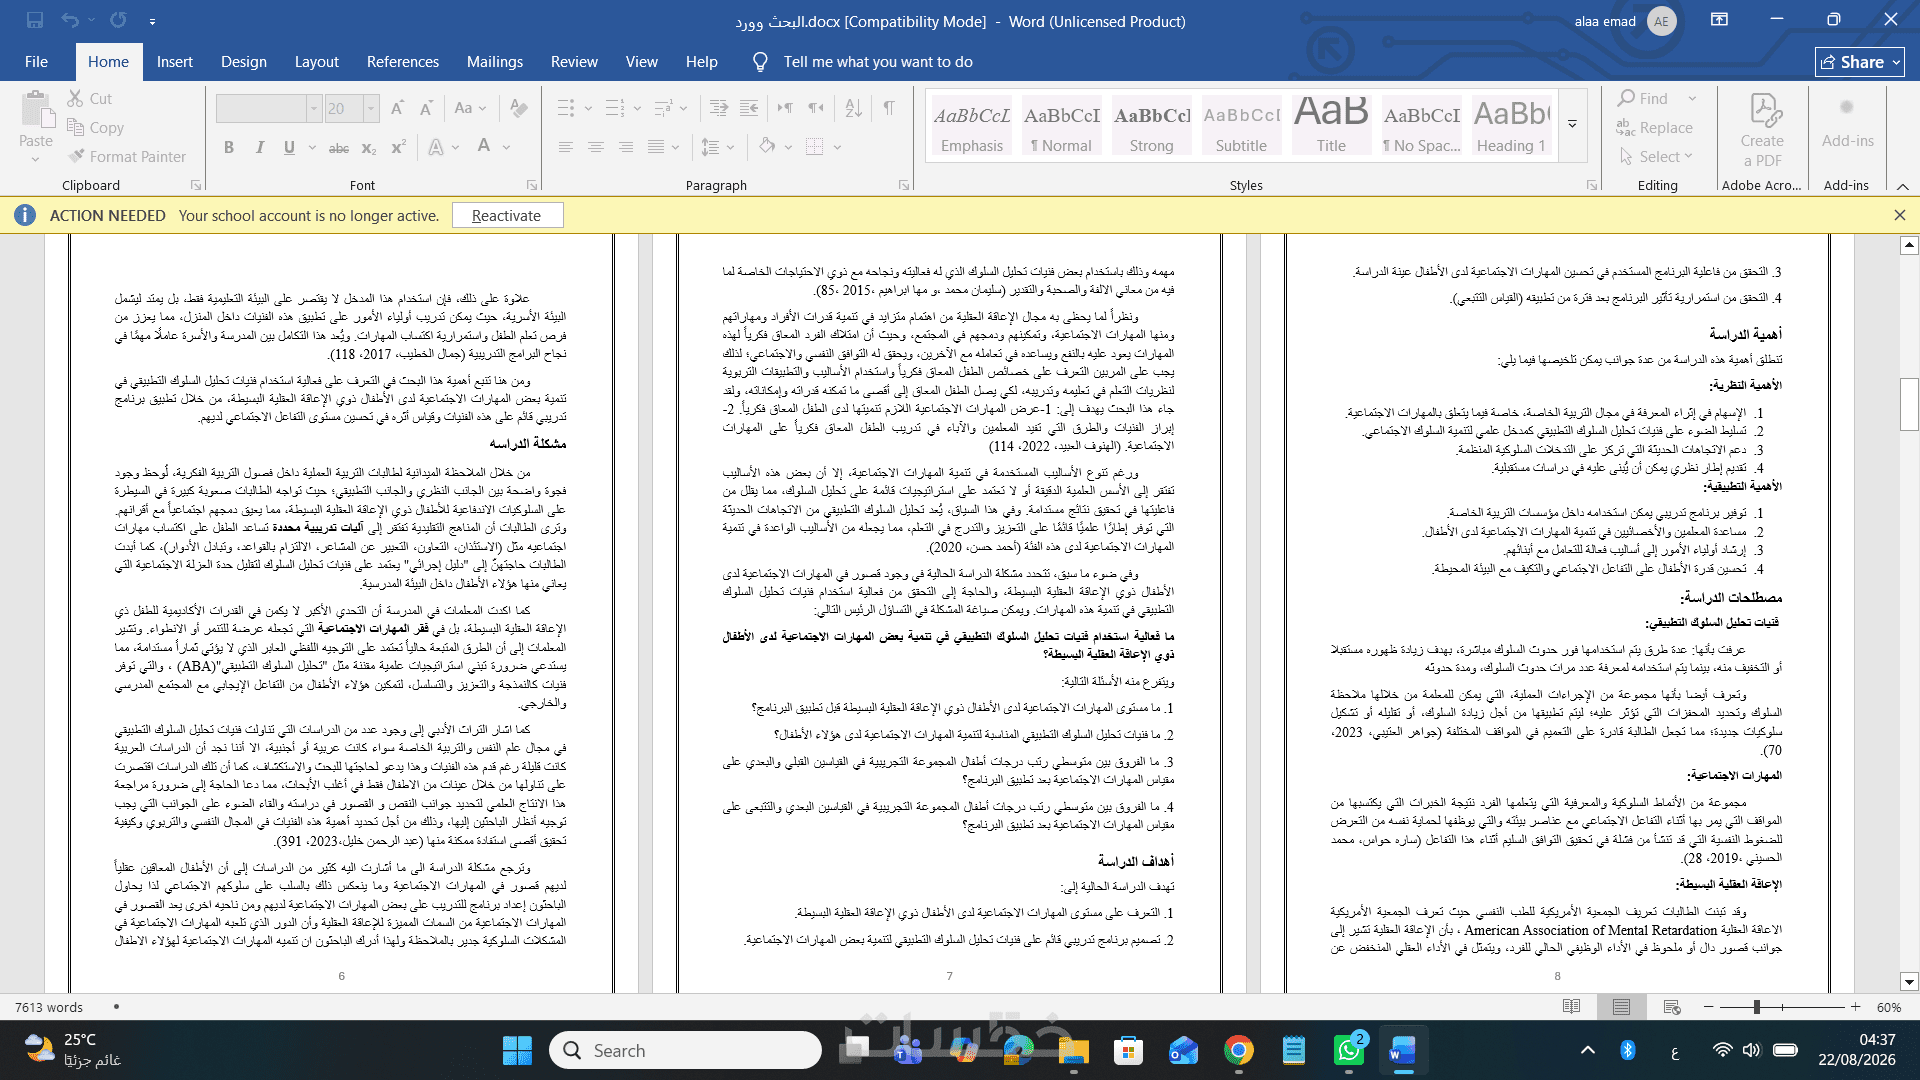Click the Format Painter tool

tap(127, 156)
